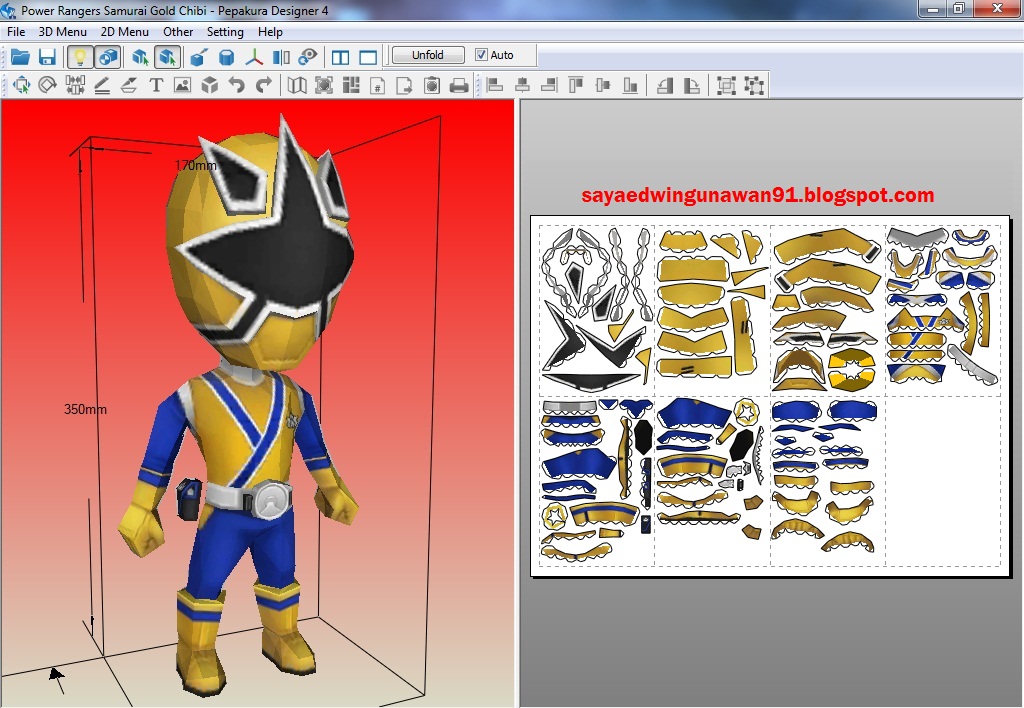The width and height of the screenshot is (1024, 708).
Task: Open the File menu
Action: point(16,31)
